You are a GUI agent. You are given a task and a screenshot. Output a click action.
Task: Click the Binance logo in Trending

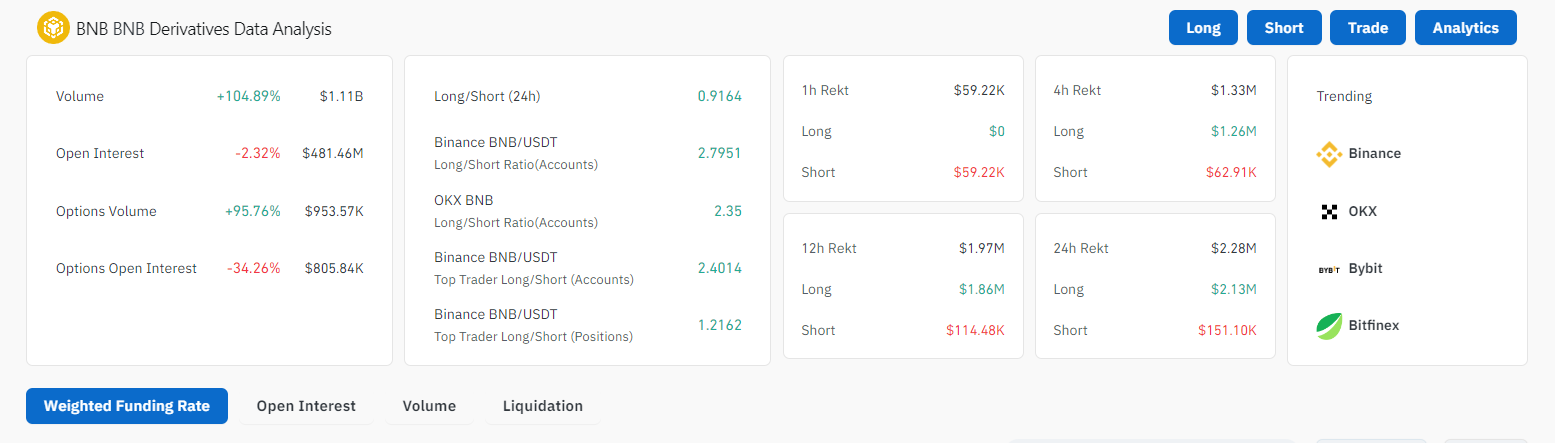[x=1329, y=154]
